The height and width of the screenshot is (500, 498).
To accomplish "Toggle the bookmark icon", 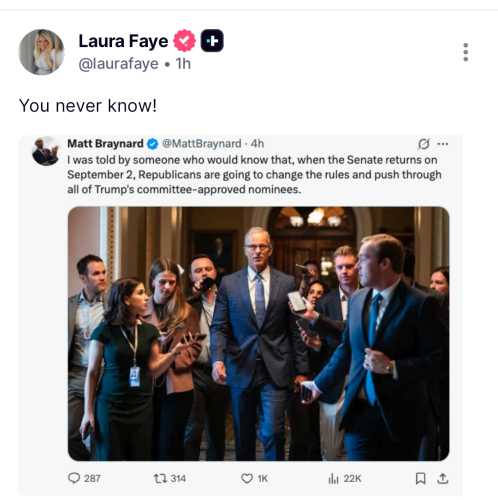I will tap(421, 479).
